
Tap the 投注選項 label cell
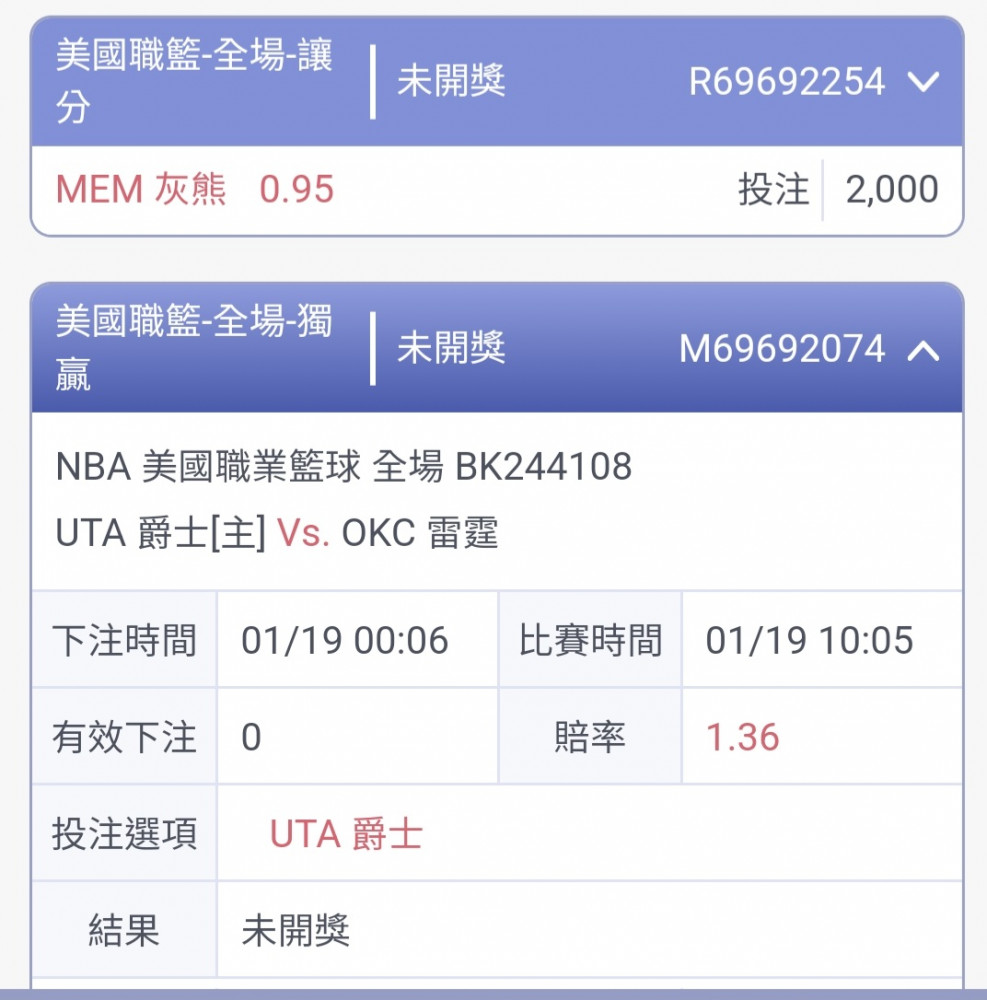124,834
